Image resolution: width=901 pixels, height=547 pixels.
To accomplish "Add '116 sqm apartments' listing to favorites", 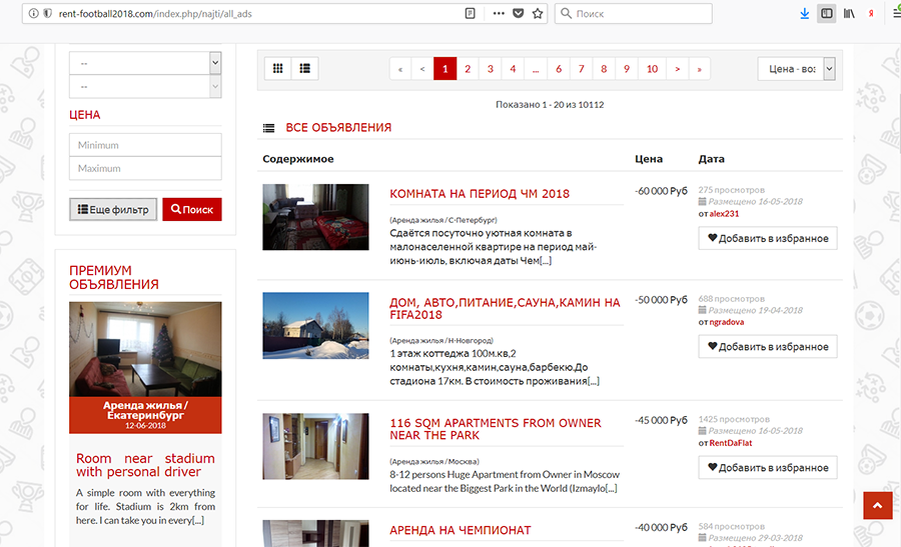I will click(x=768, y=468).
